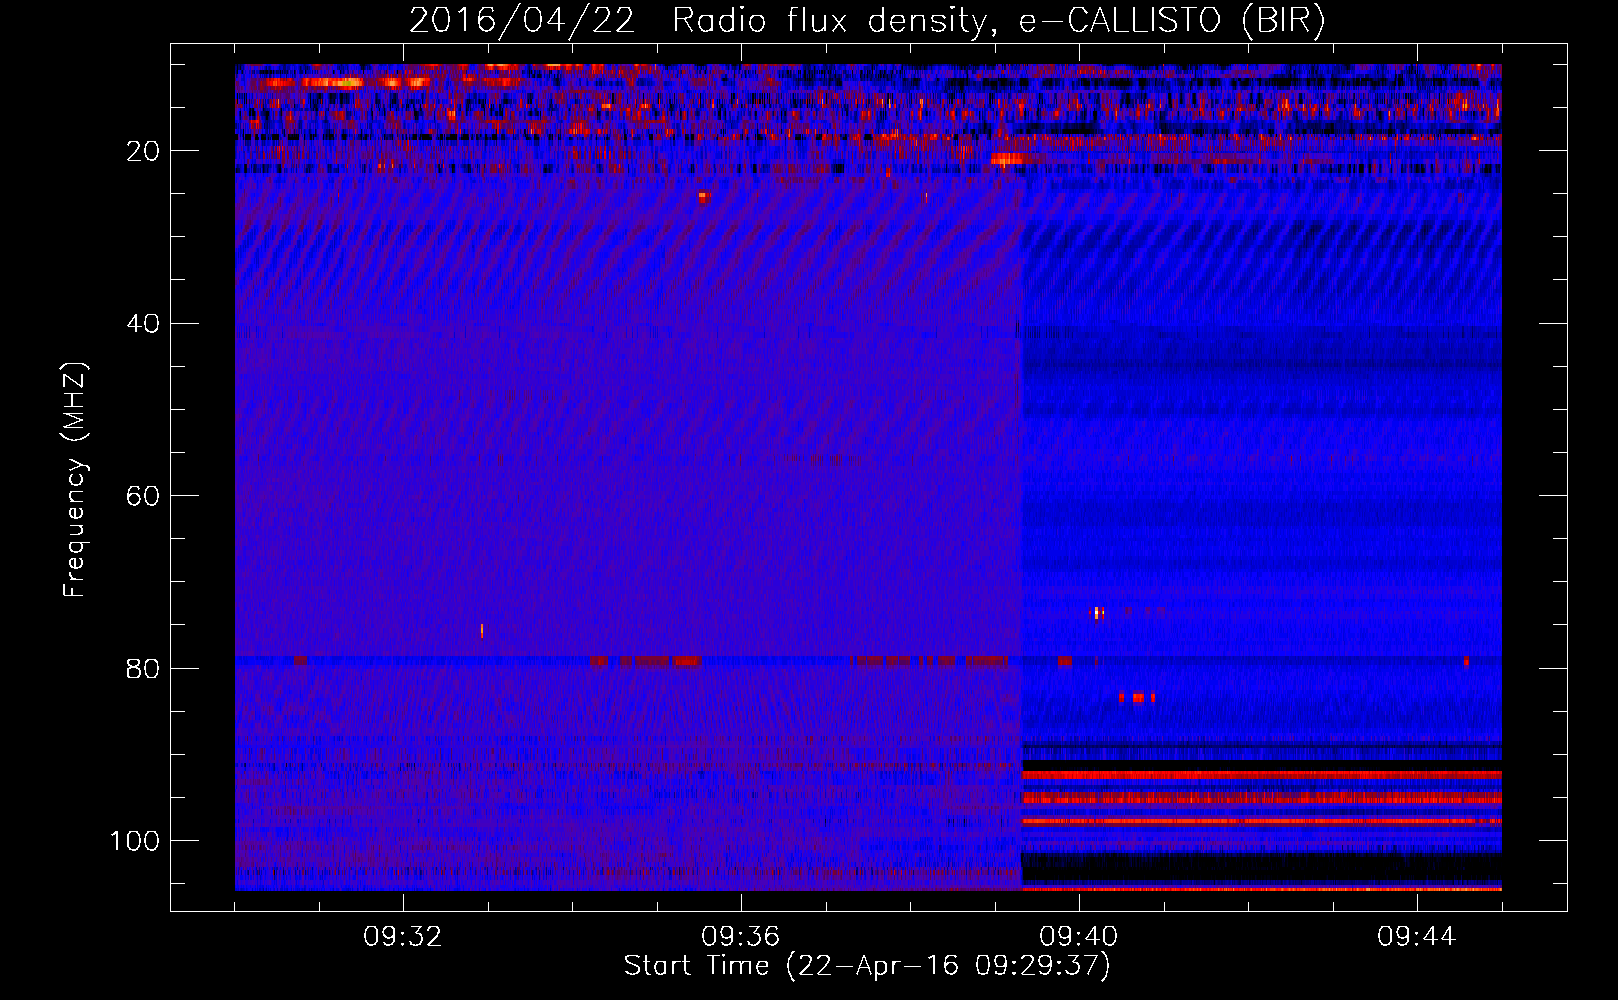Click the "09:32" time tick label
The image size is (1618, 1000).
click(403, 937)
